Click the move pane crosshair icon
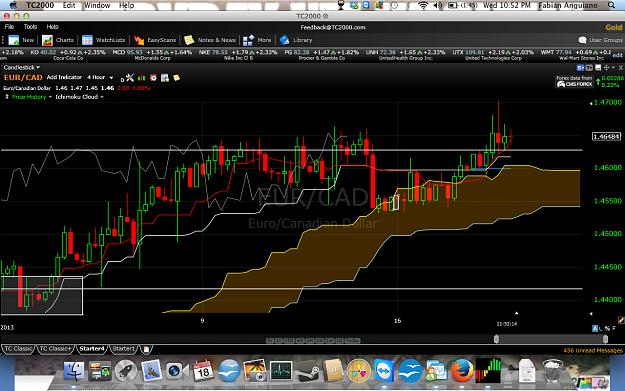Screen dimensions: 625x391 (x=606, y=68)
